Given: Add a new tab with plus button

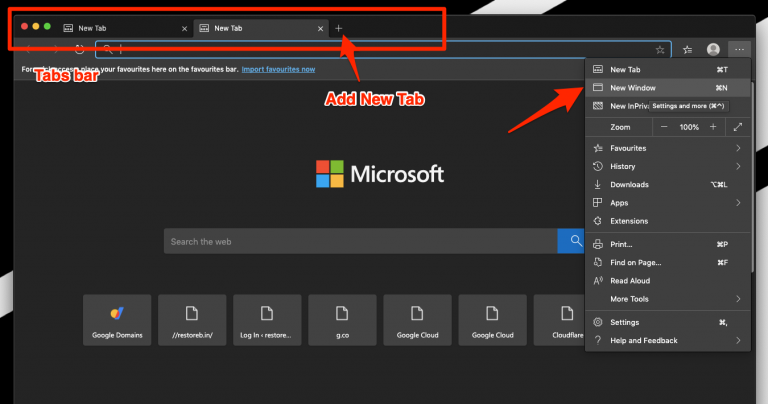Looking at the screenshot, I should click(x=338, y=28).
